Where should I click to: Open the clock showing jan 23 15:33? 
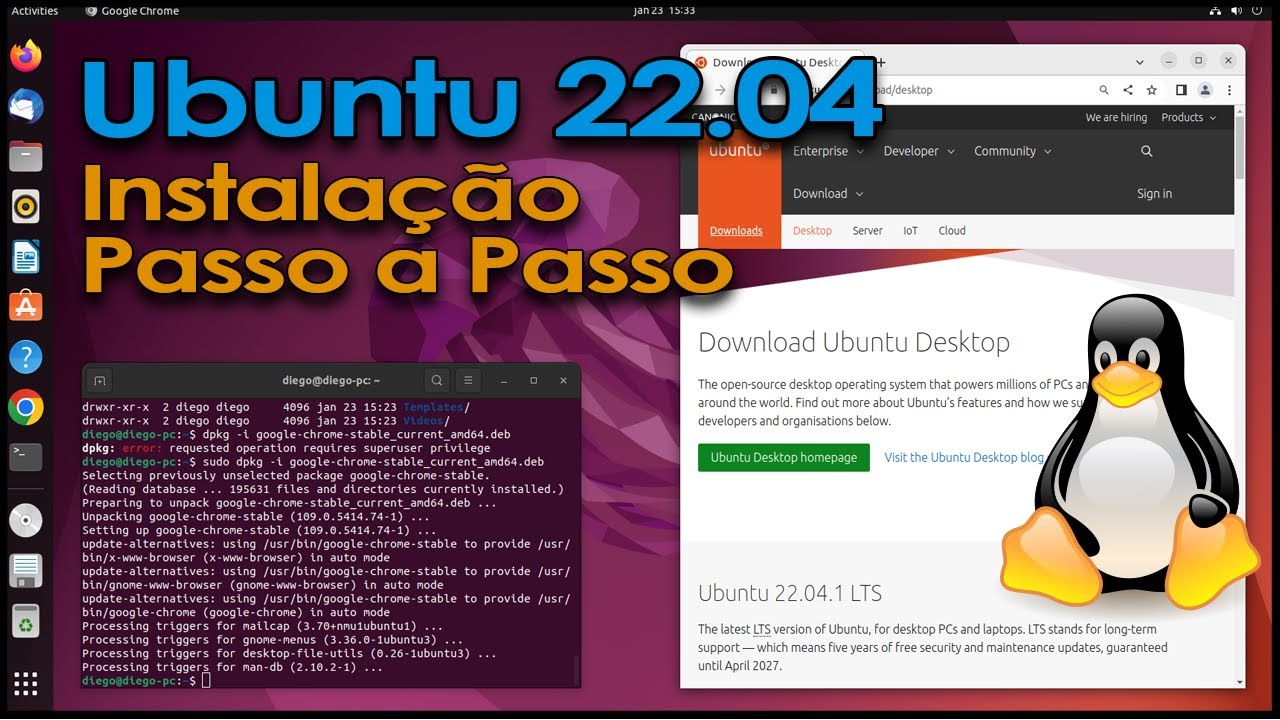(x=664, y=11)
